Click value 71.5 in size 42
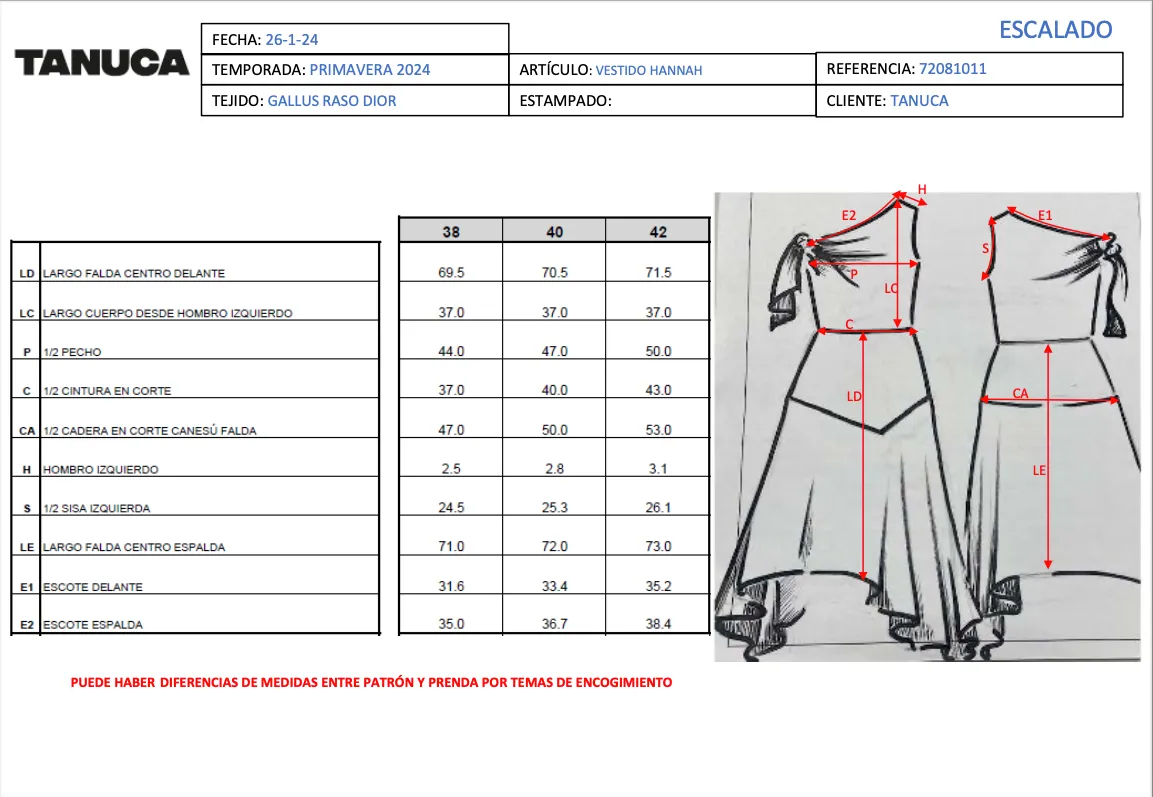1153x797 pixels. coord(658,273)
